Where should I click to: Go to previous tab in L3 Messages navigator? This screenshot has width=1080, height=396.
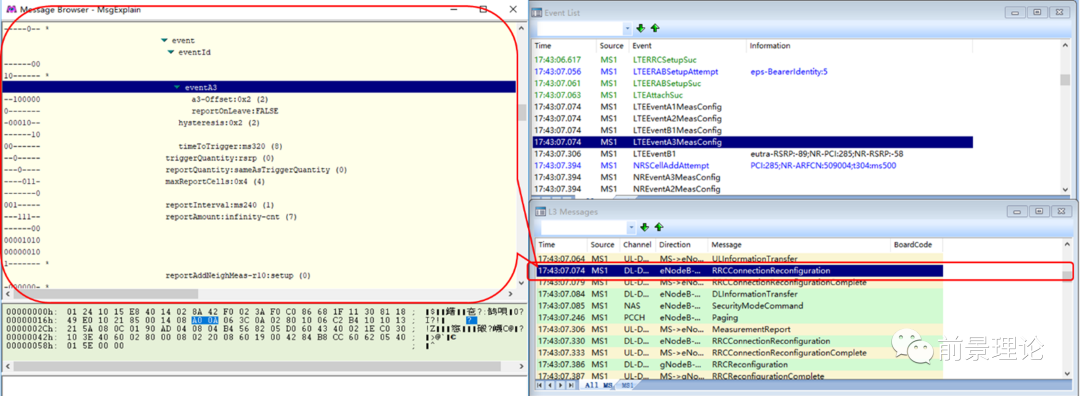[x=549, y=386]
